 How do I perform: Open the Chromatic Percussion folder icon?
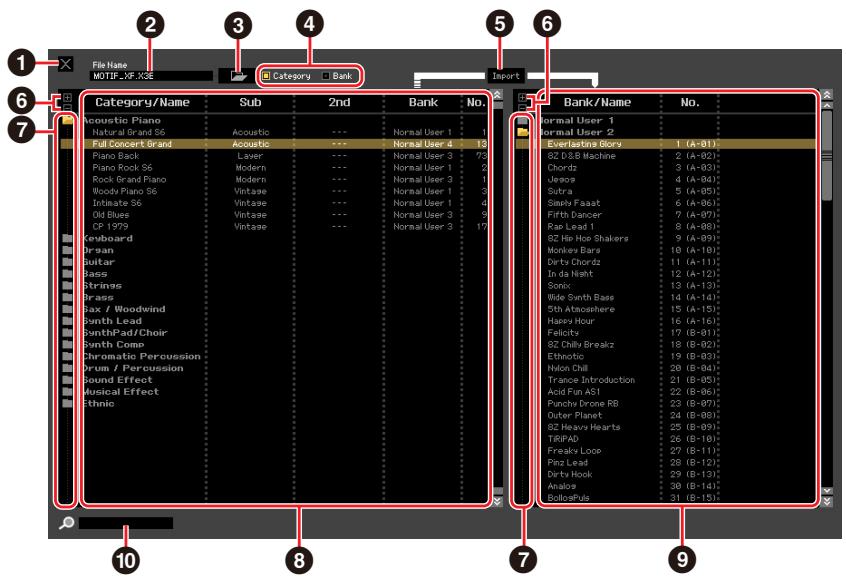pos(67,356)
